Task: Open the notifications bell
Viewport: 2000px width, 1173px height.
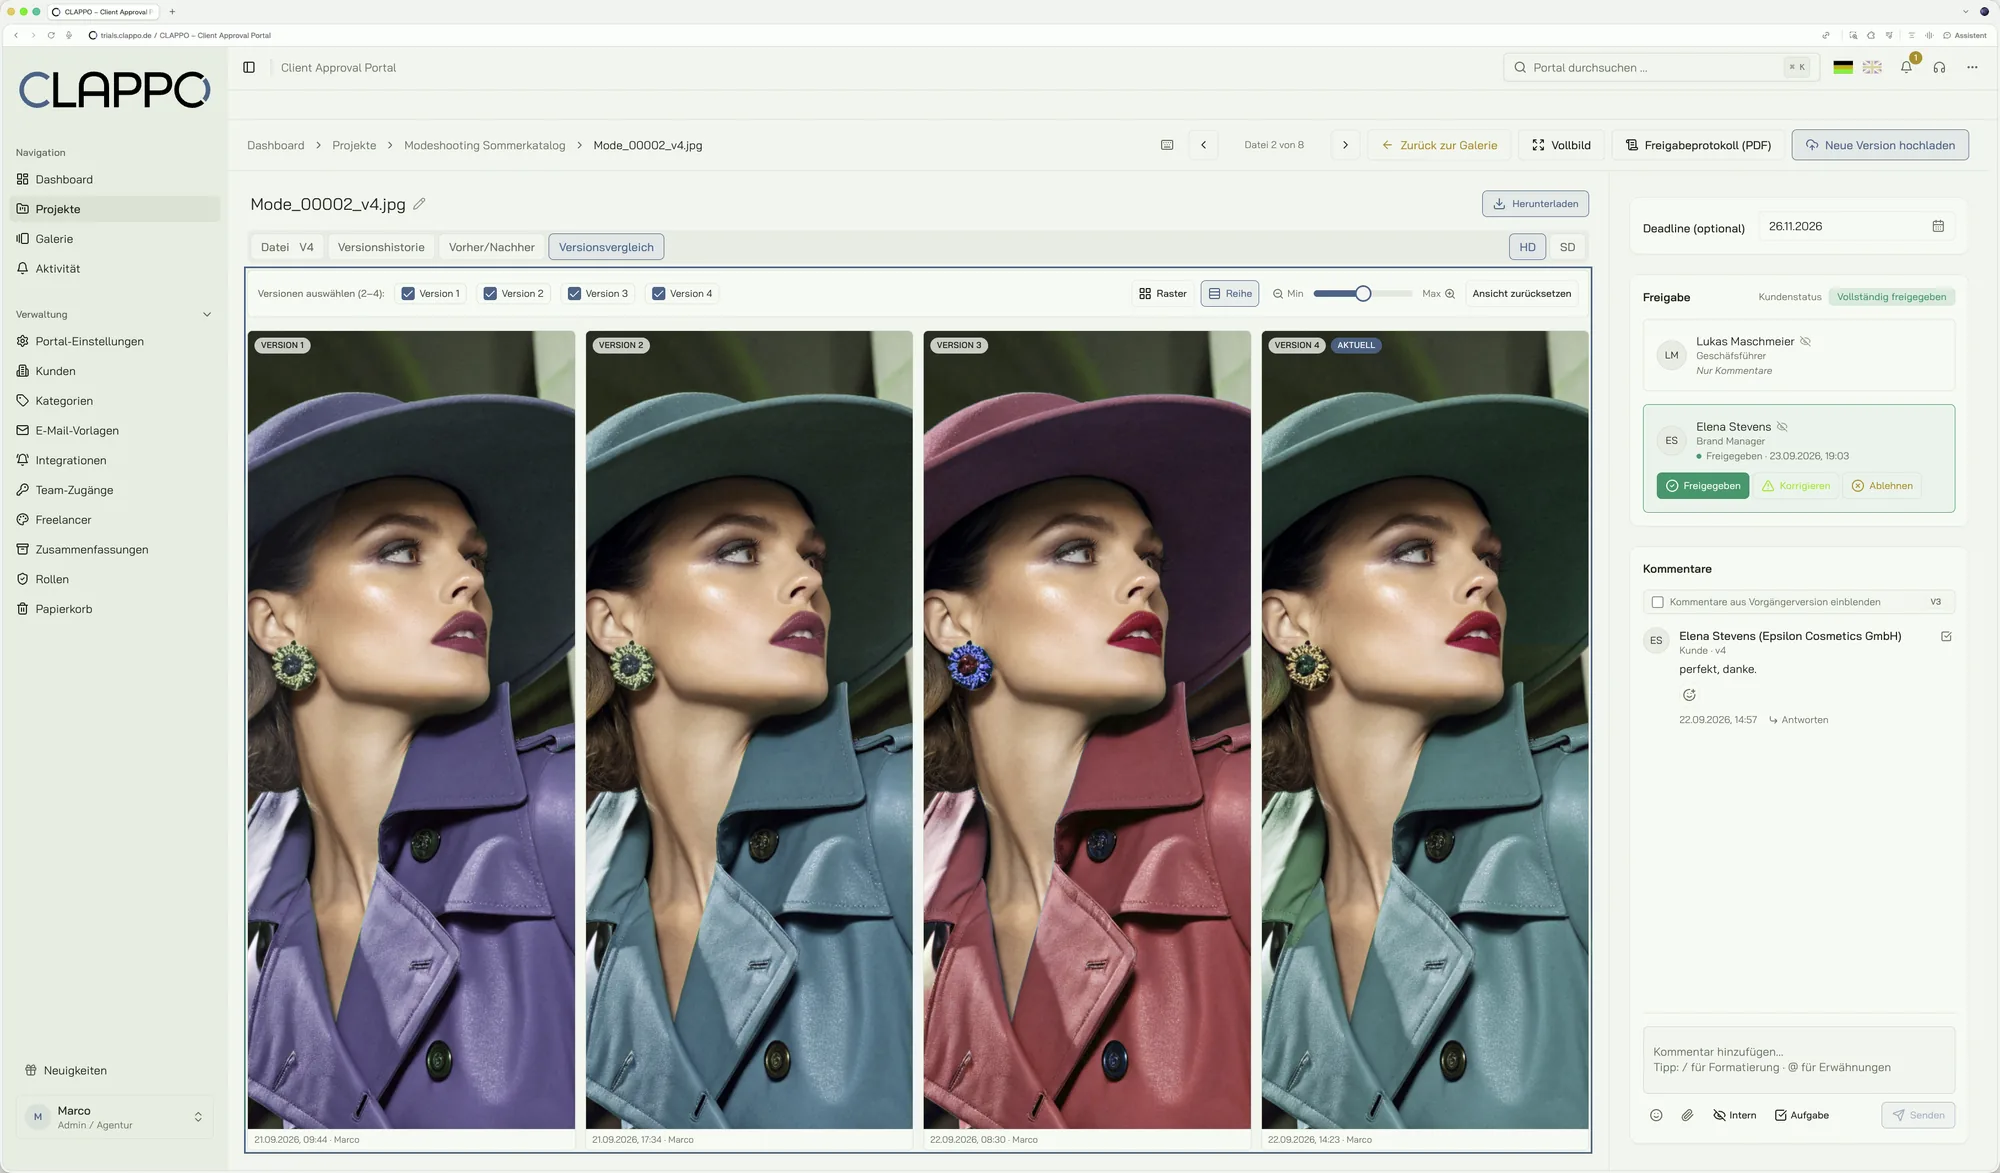Action: [1906, 67]
